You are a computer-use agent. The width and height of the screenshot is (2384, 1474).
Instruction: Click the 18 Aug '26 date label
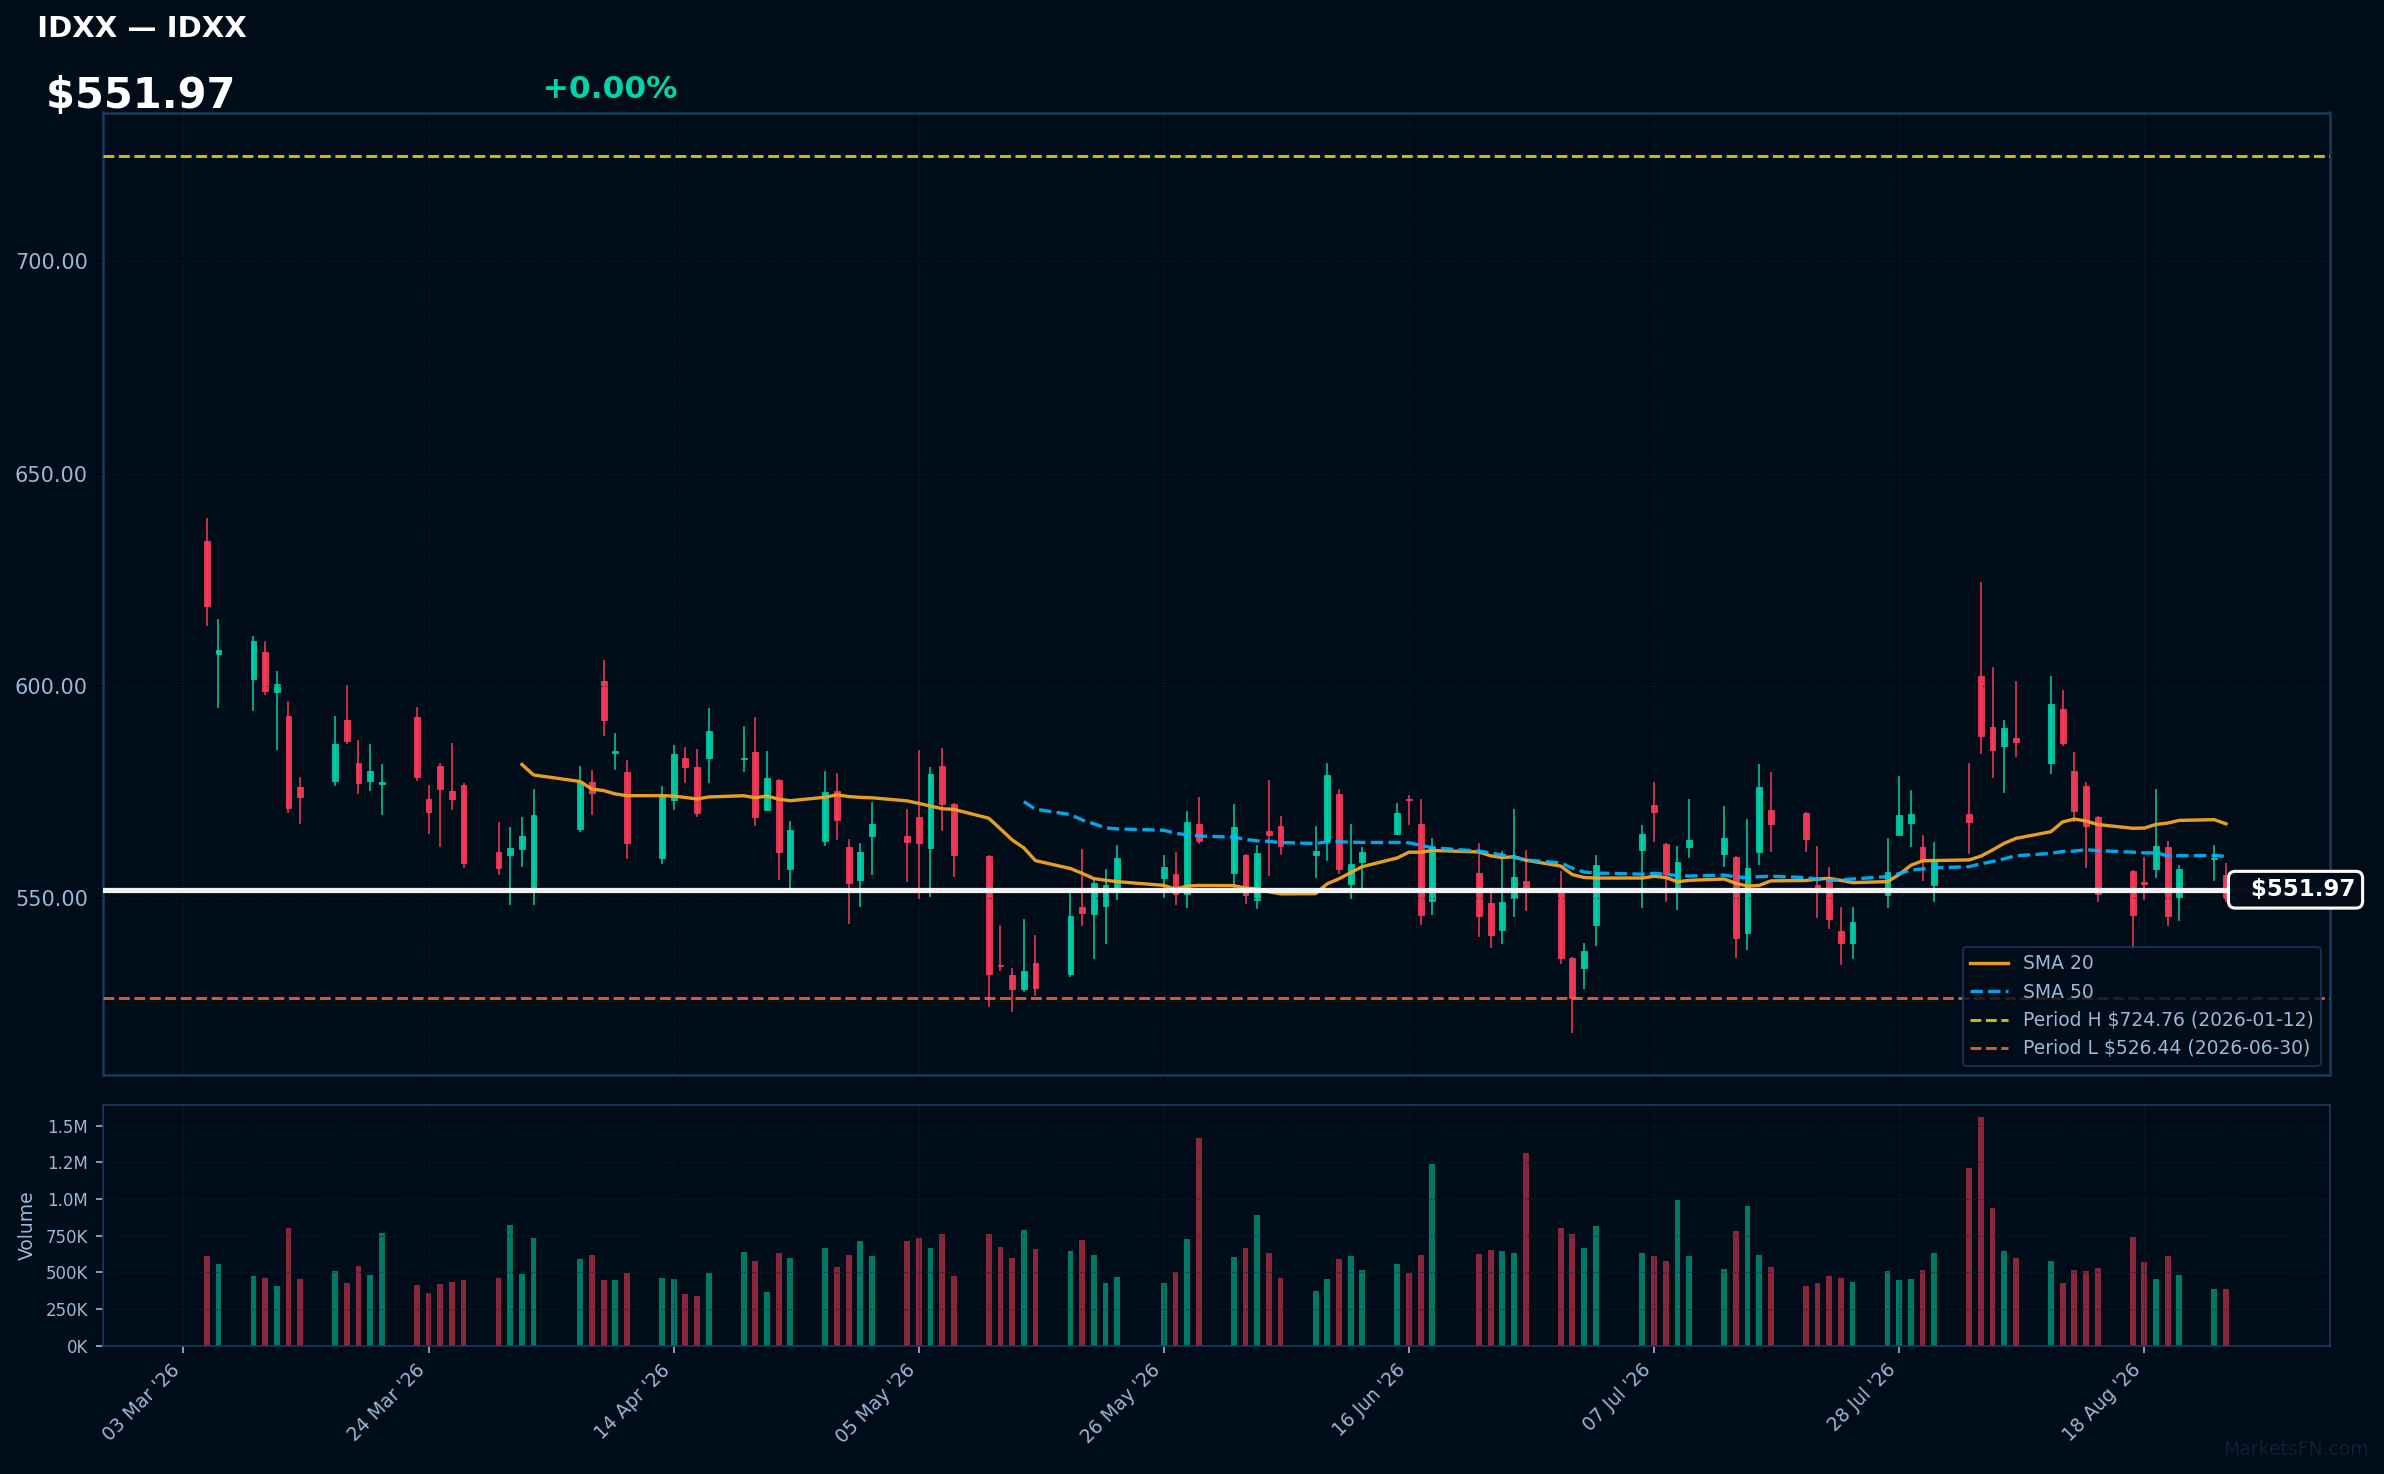coord(2101,1401)
